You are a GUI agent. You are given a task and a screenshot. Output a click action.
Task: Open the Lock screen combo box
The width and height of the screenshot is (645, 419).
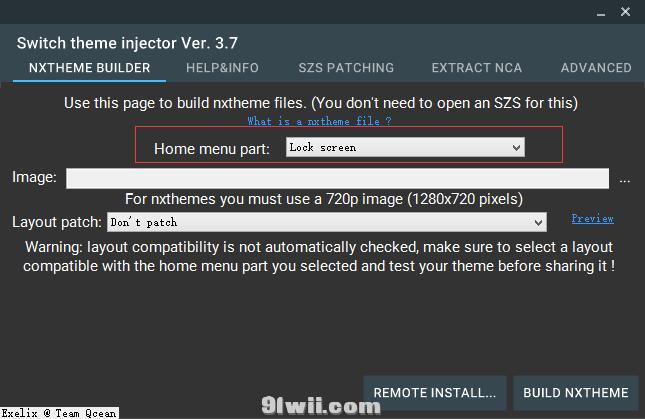(405, 147)
